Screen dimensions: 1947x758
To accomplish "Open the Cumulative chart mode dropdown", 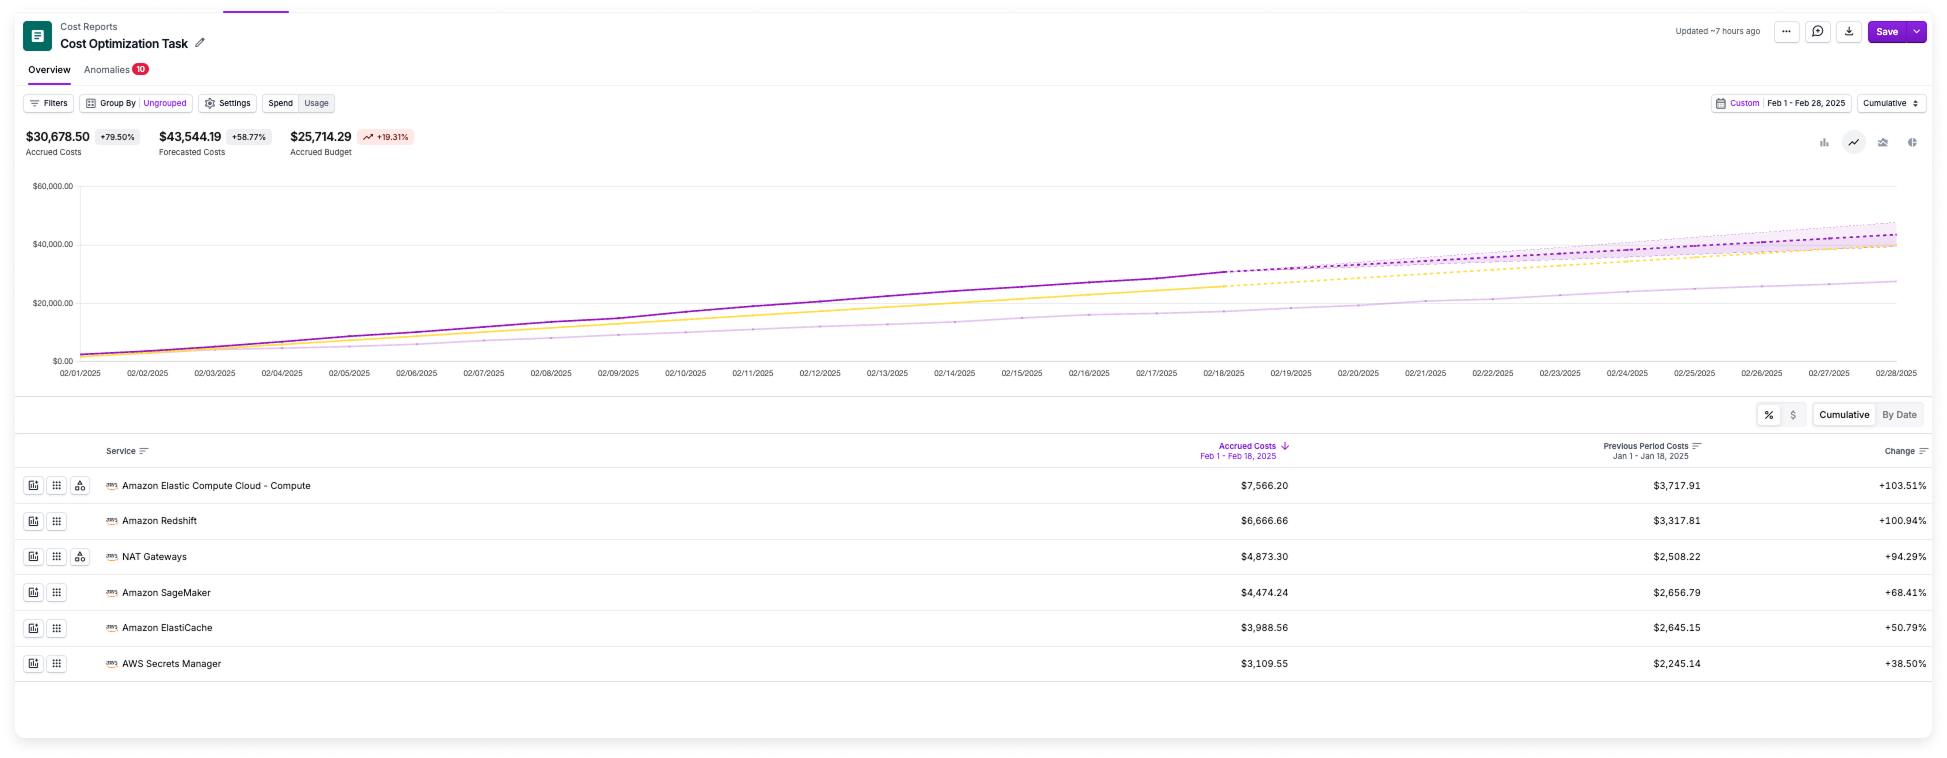I will 1892,103.
